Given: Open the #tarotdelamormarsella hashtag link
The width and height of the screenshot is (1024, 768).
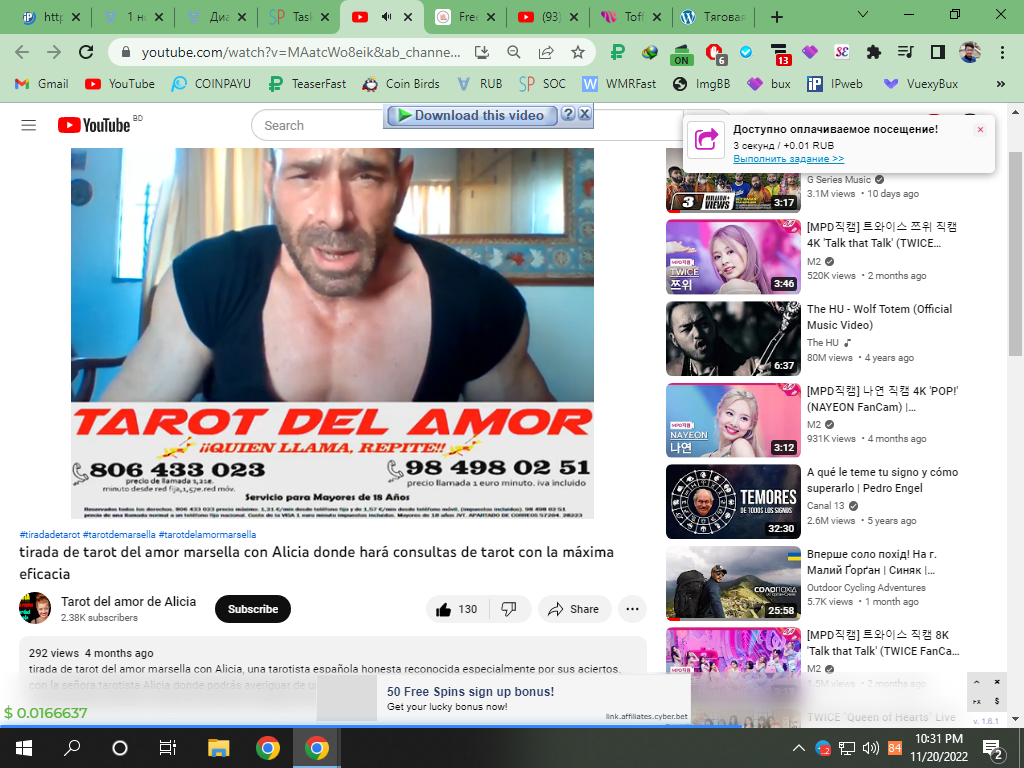Looking at the screenshot, I should coord(207,534).
